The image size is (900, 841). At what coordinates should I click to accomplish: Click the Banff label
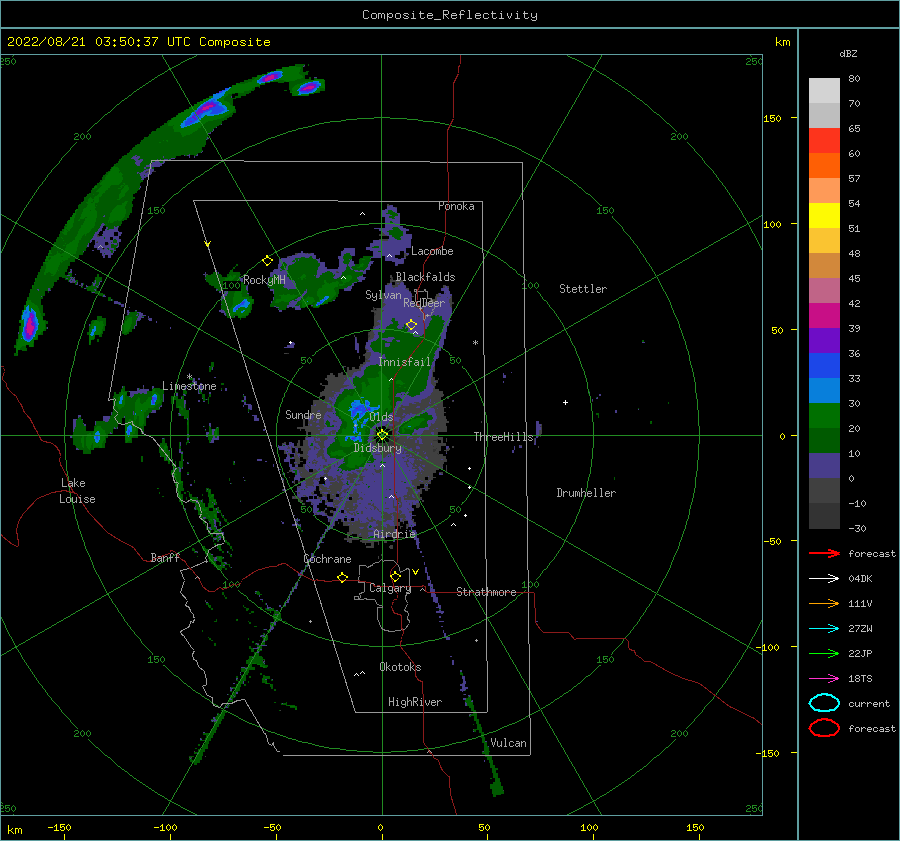tap(165, 557)
